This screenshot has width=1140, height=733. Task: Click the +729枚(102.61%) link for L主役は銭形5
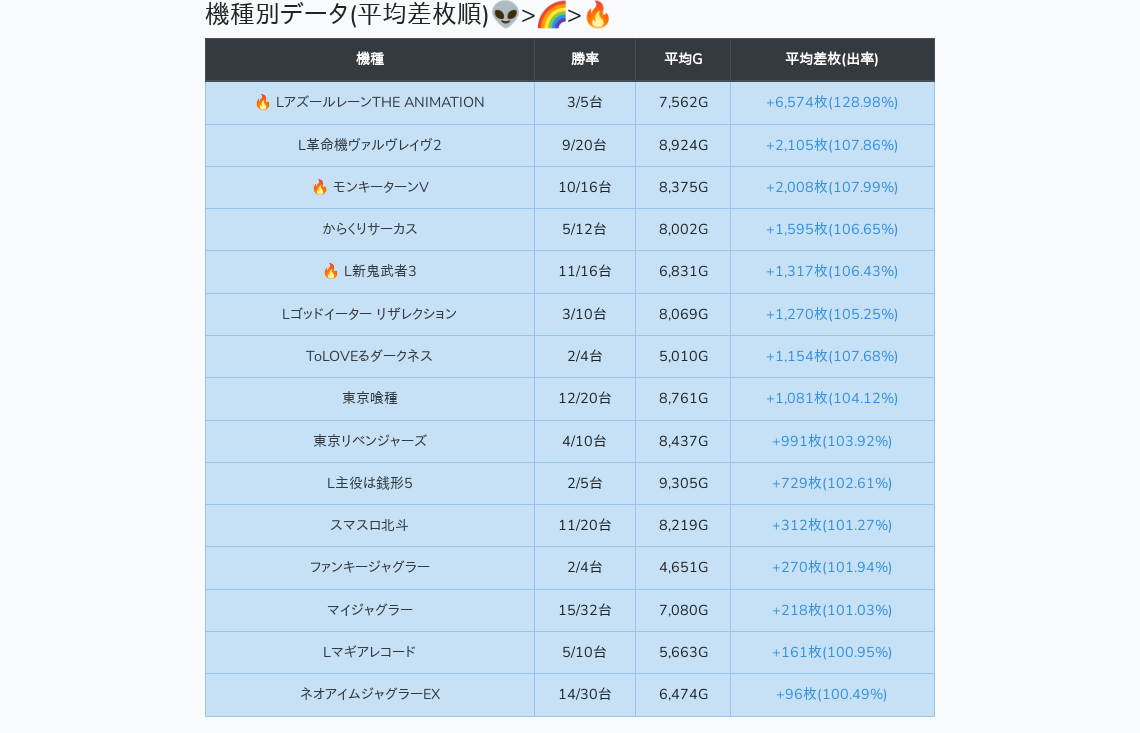[x=832, y=483]
